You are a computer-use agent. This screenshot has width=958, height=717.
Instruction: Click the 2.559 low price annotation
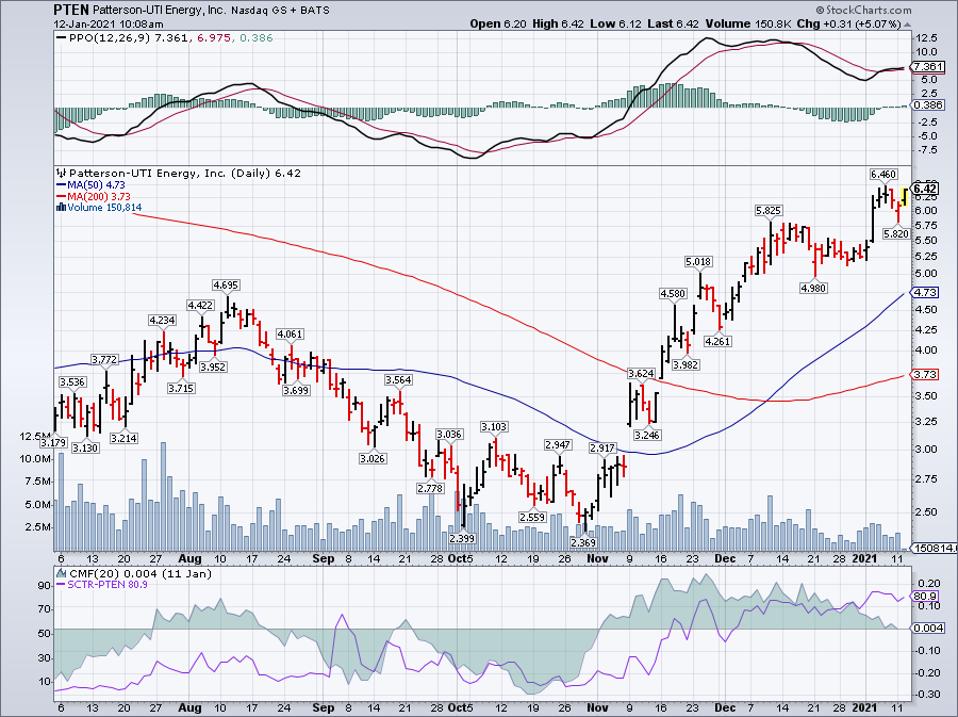pyautogui.click(x=532, y=517)
